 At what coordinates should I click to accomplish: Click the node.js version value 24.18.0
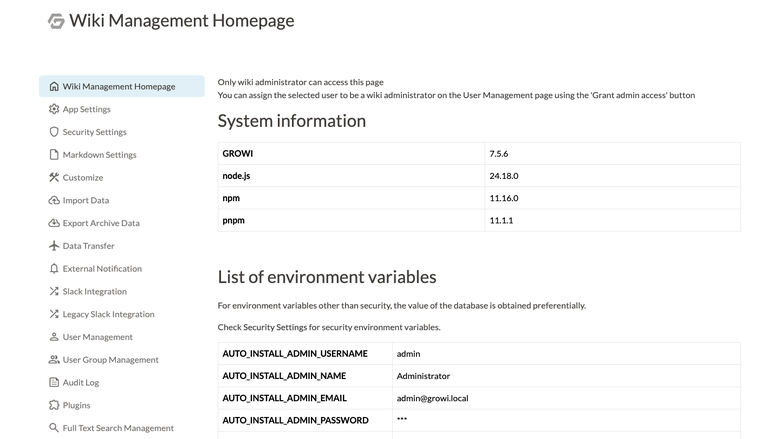pyautogui.click(x=504, y=176)
